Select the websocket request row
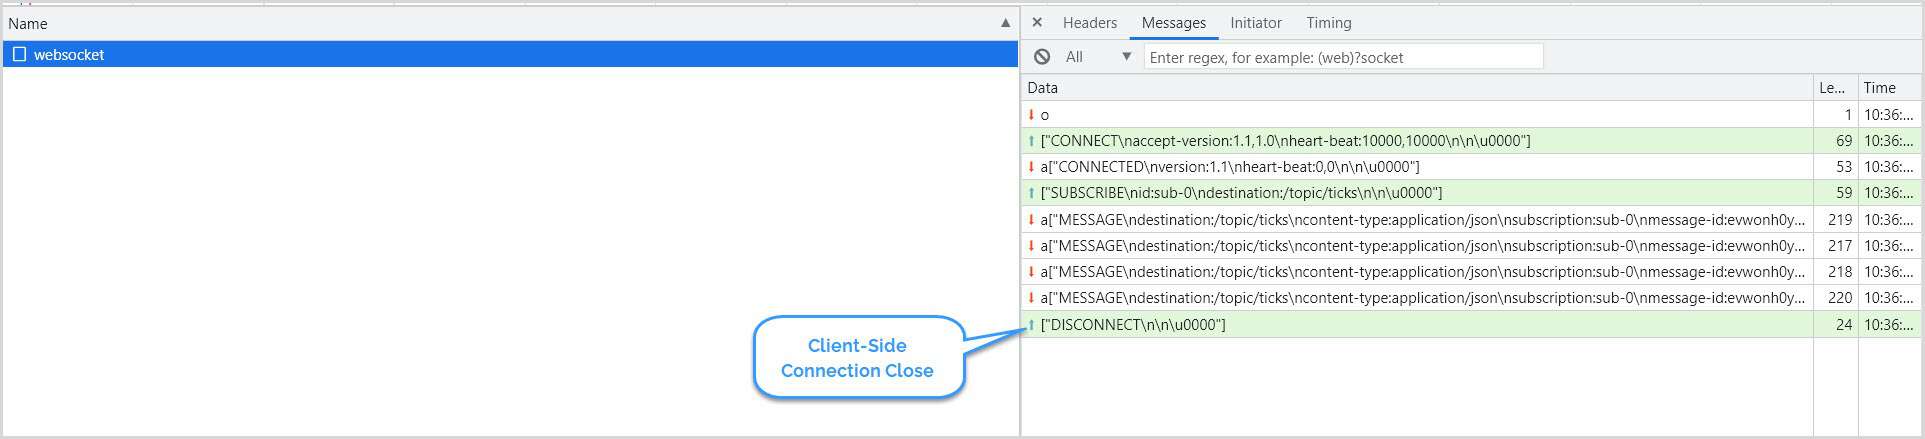 pos(500,54)
